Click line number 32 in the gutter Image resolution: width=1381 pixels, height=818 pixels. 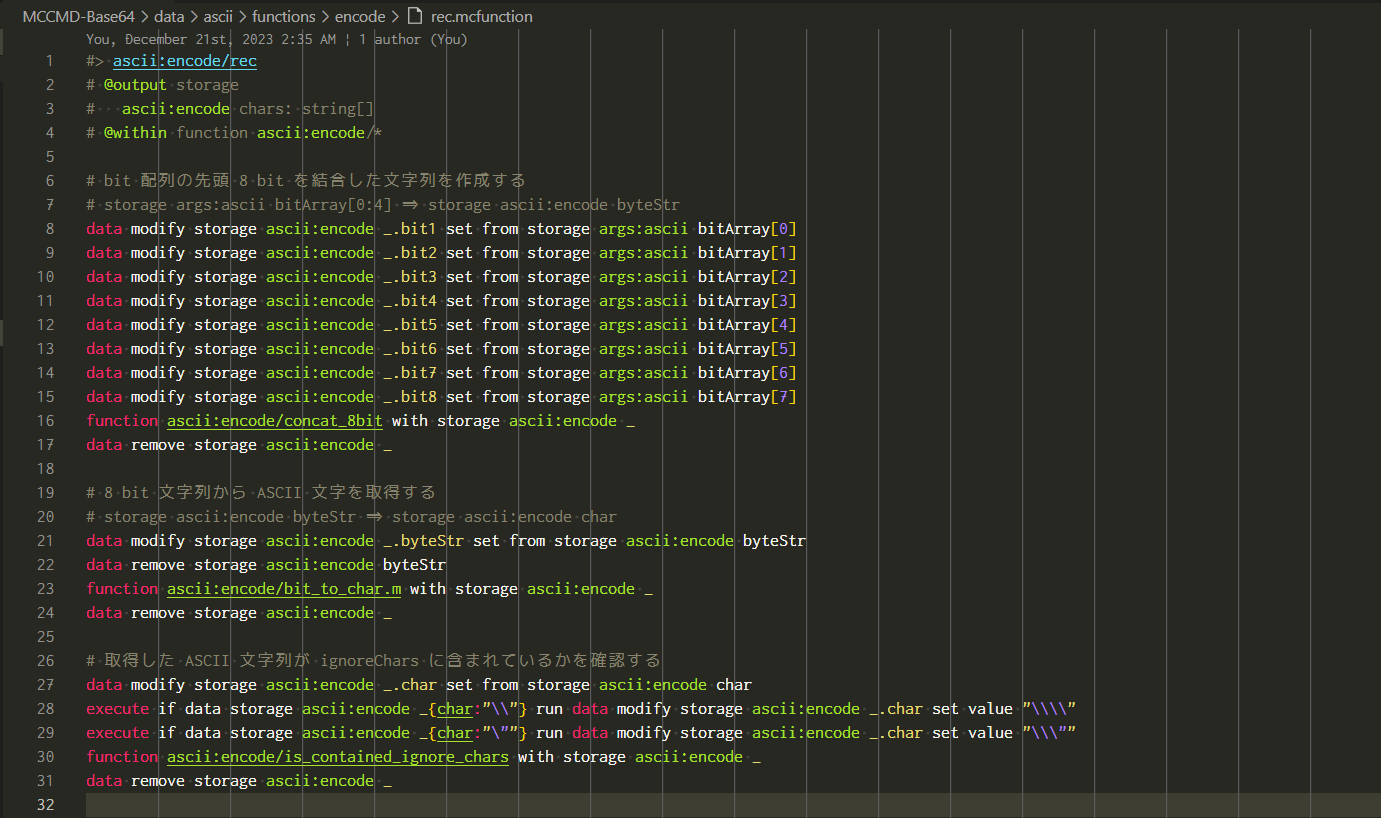point(45,805)
